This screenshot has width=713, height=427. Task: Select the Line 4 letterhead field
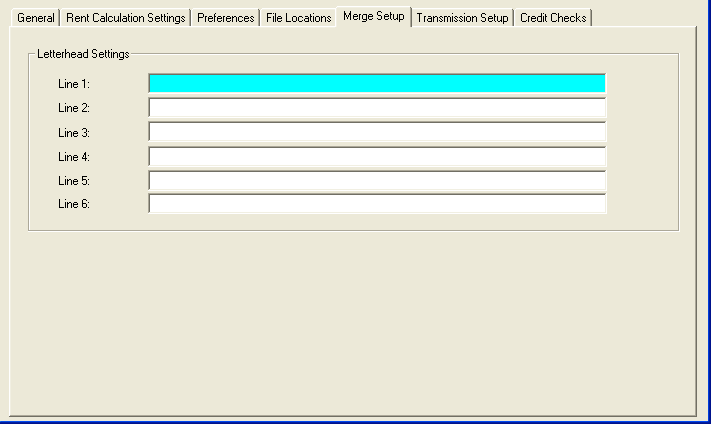tap(377, 157)
